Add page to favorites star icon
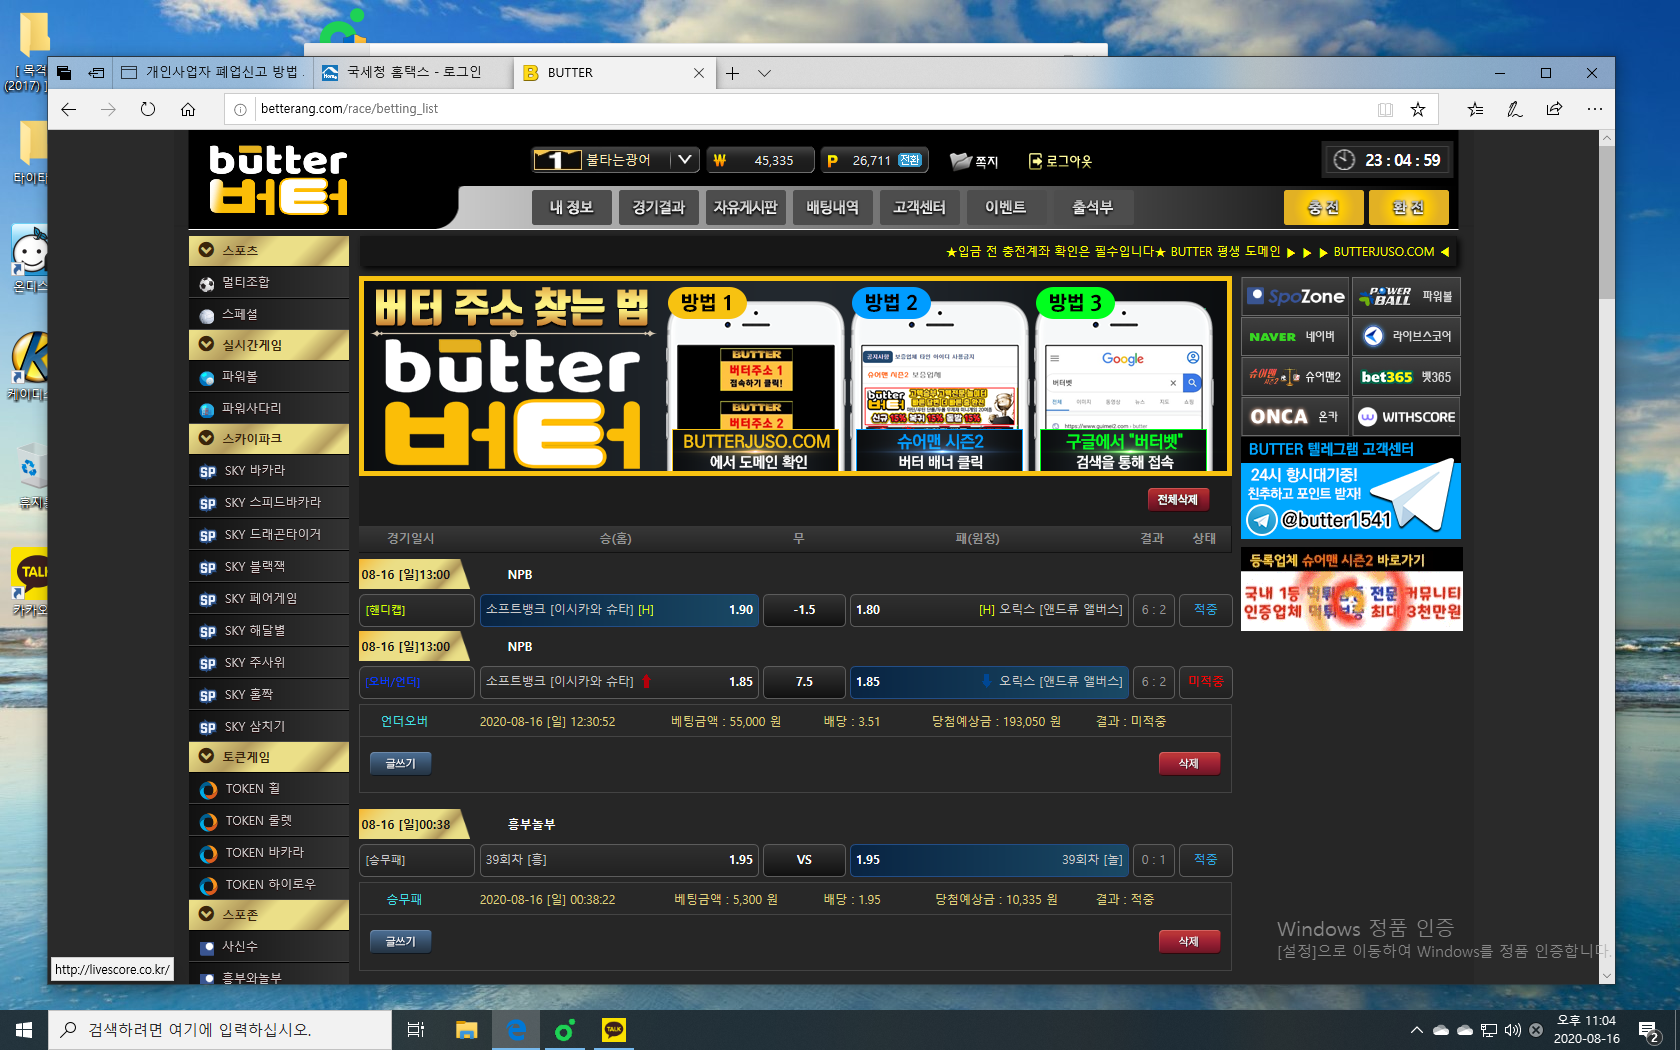This screenshot has height=1050, width=1680. tap(1417, 109)
